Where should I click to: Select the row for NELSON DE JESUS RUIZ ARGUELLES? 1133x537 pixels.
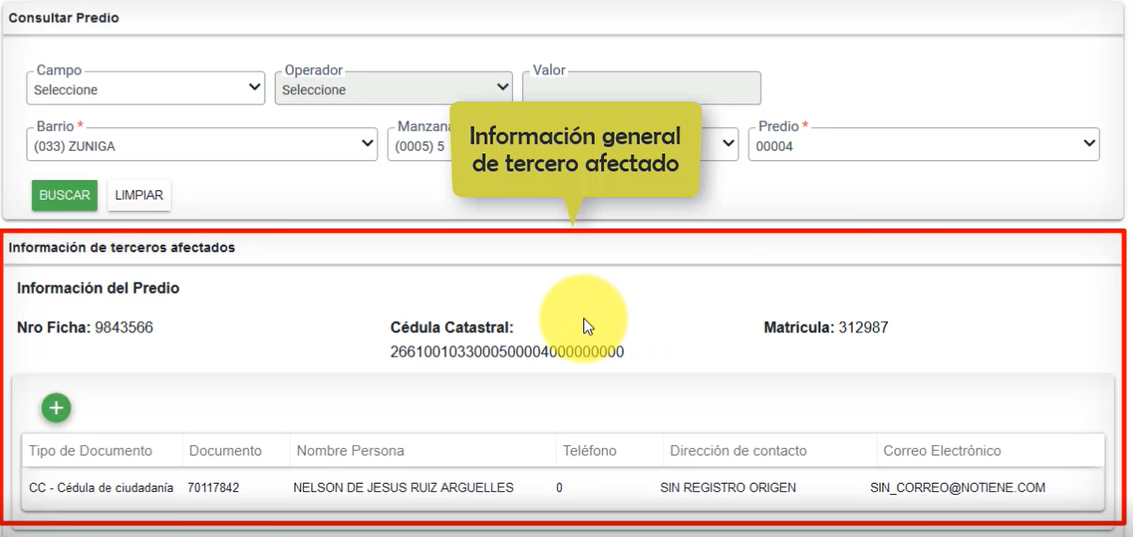[403, 488]
